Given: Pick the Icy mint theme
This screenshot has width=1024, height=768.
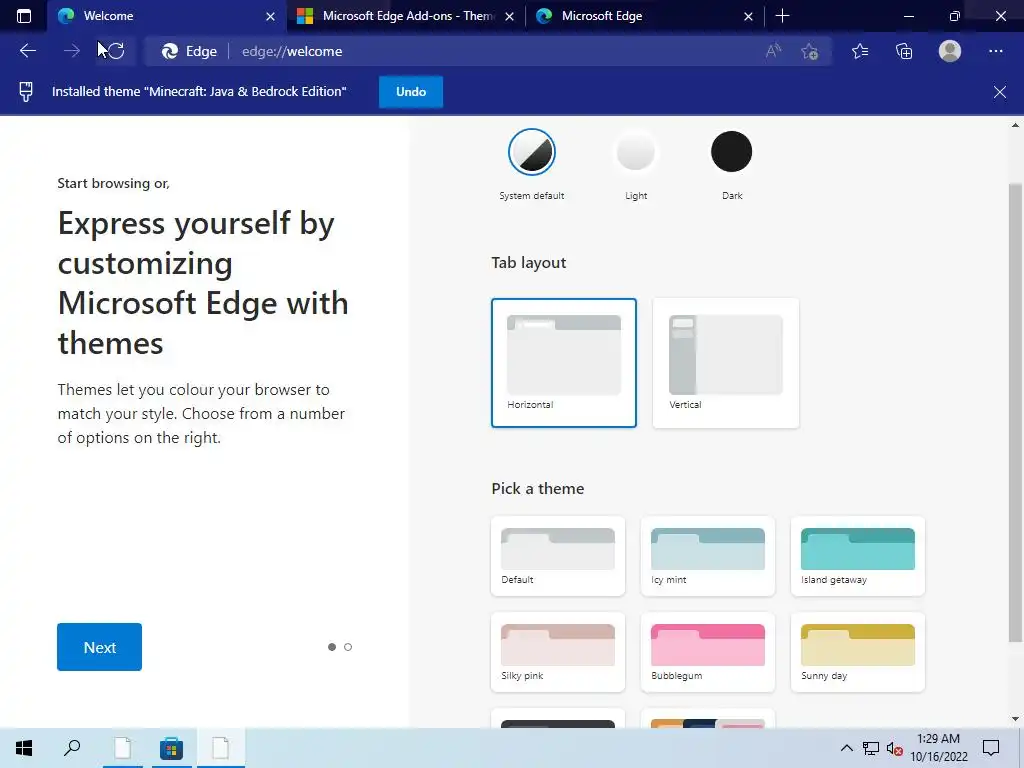Looking at the screenshot, I should 708,556.
